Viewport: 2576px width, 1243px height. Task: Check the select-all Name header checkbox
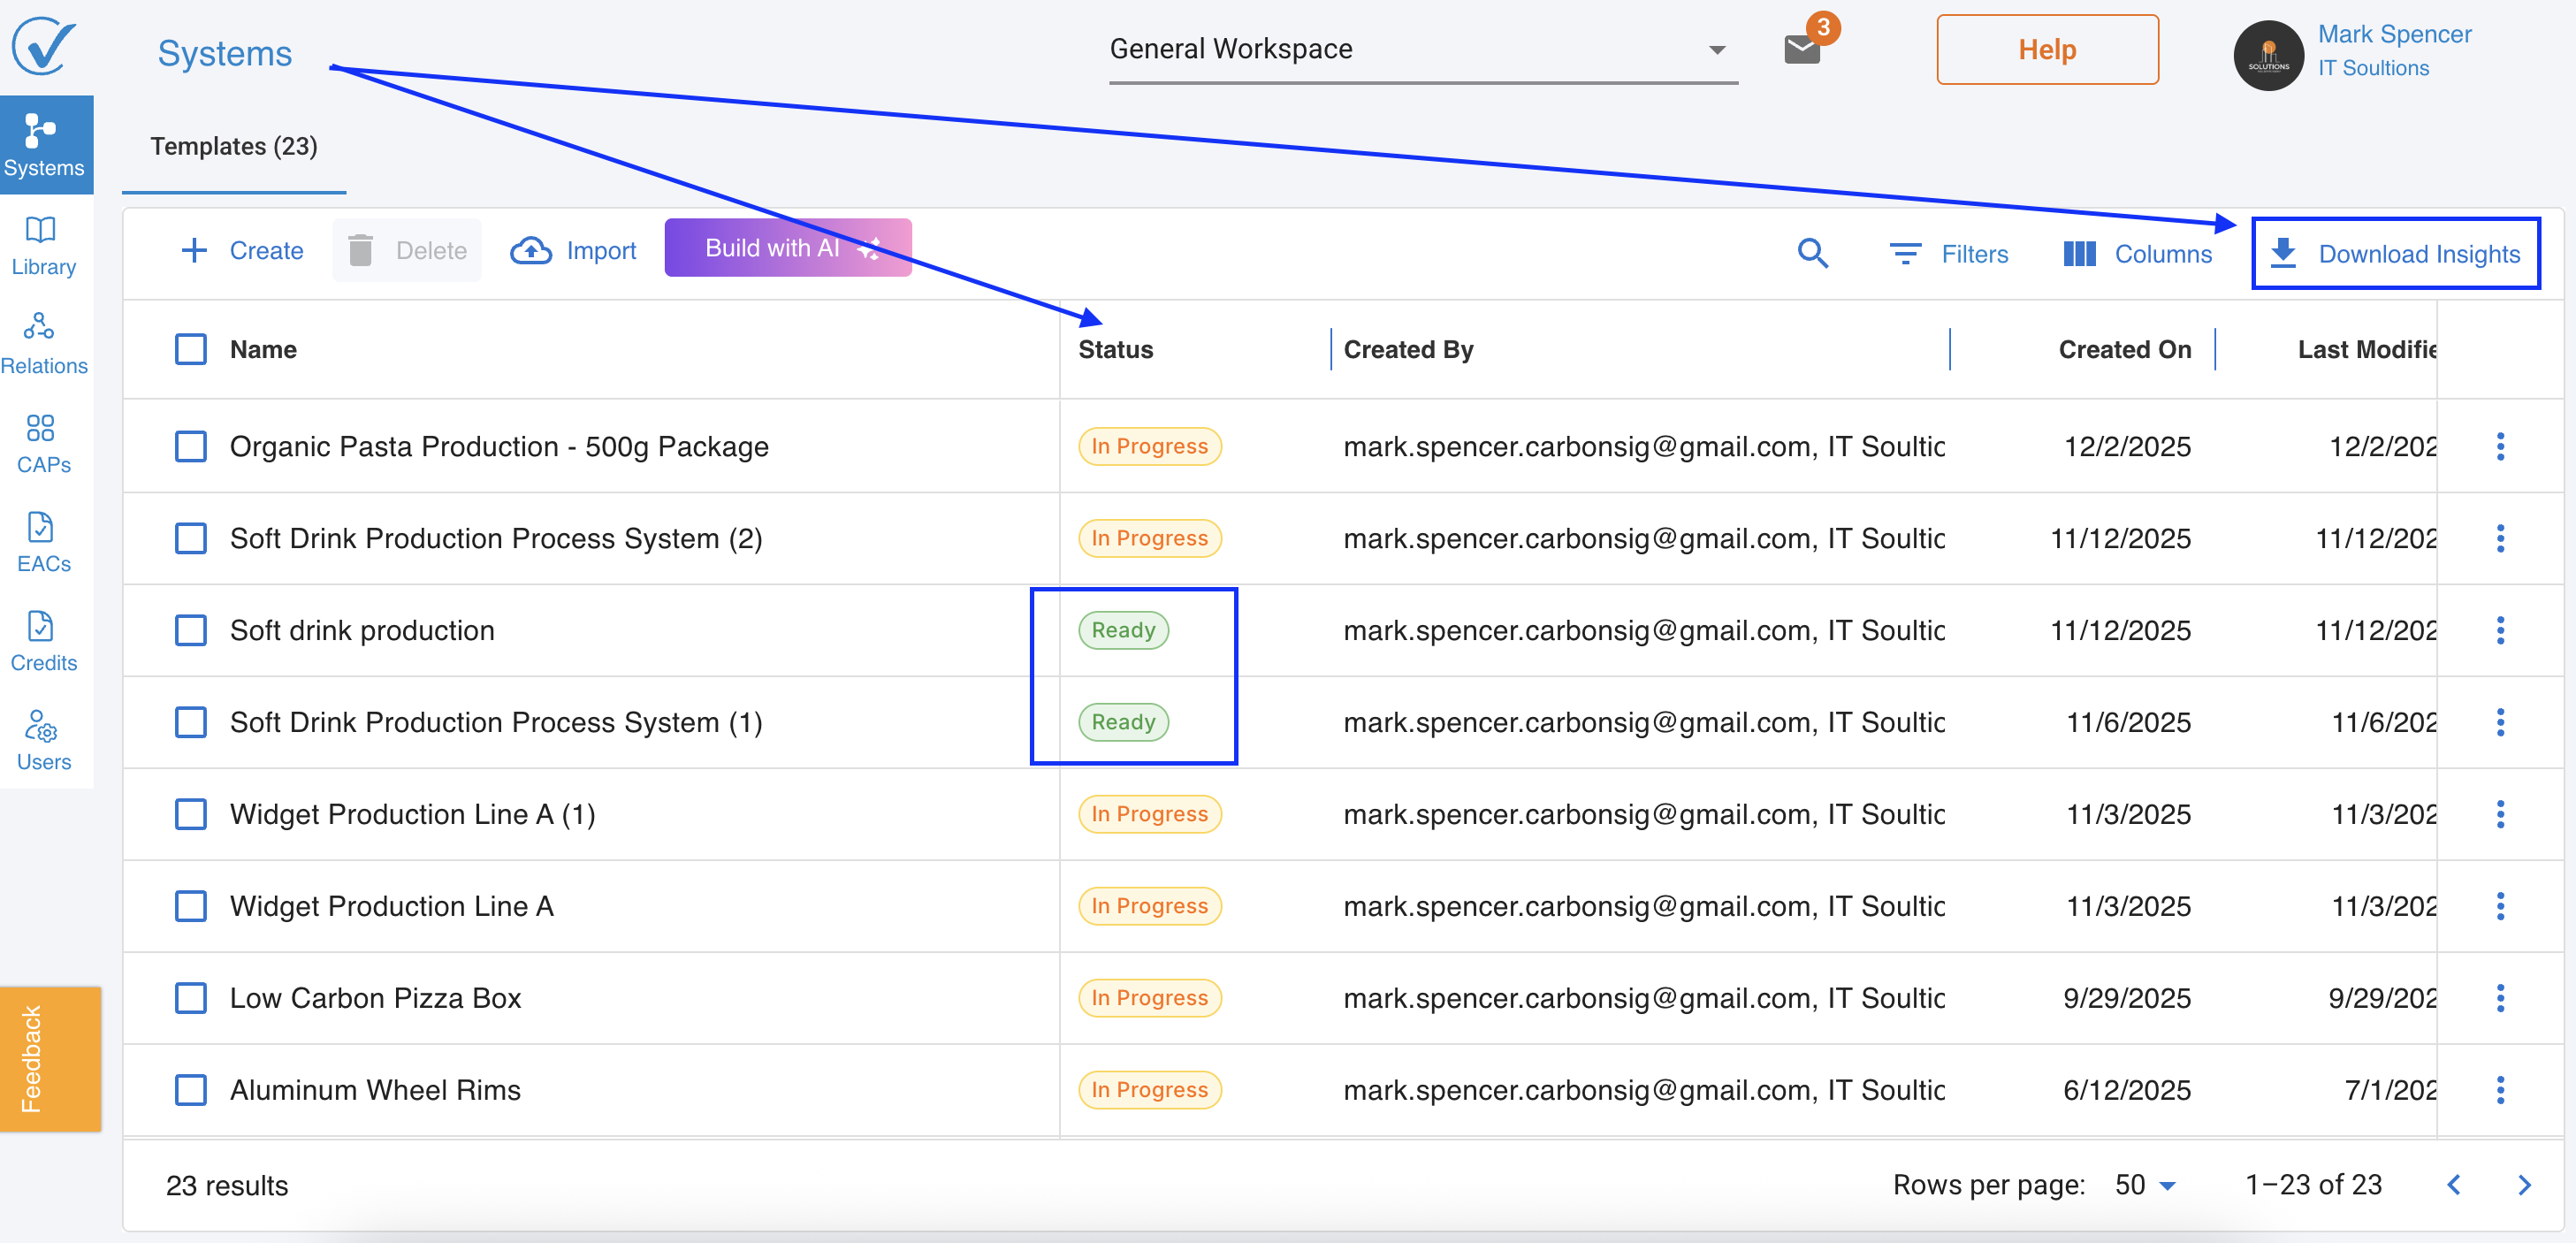point(190,349)
